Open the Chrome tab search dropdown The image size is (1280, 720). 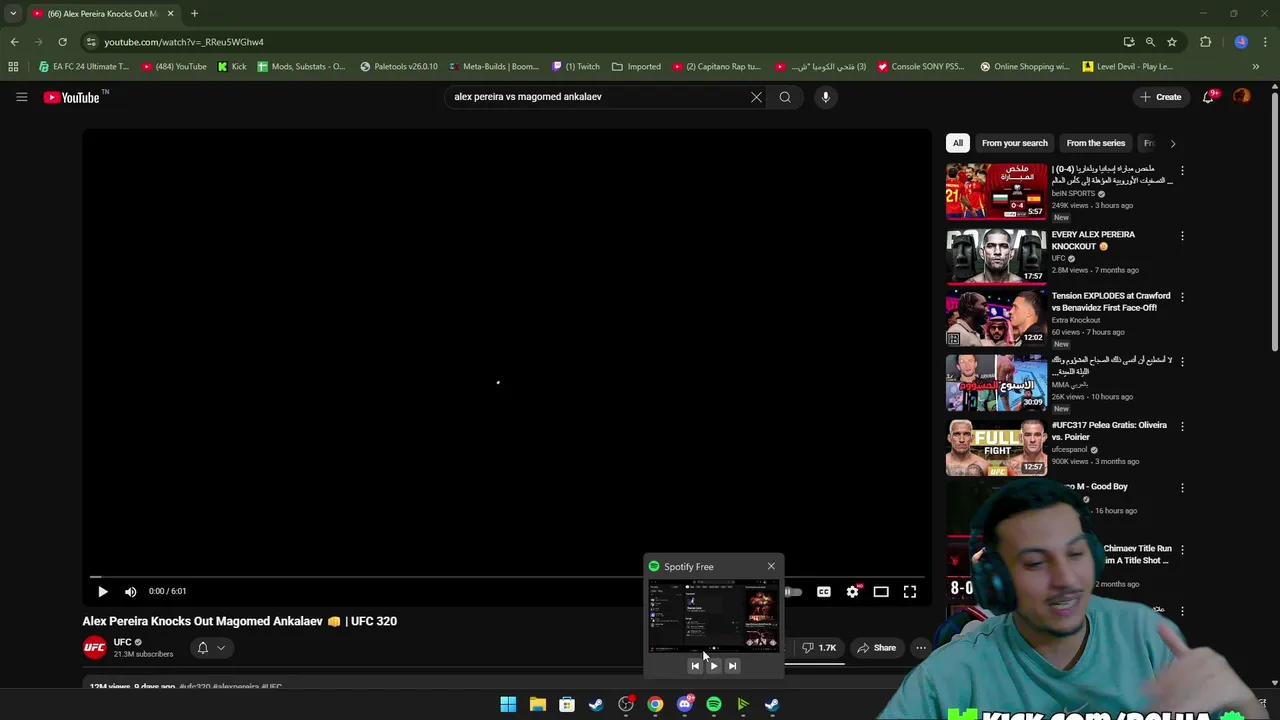(x=13, y=14)
